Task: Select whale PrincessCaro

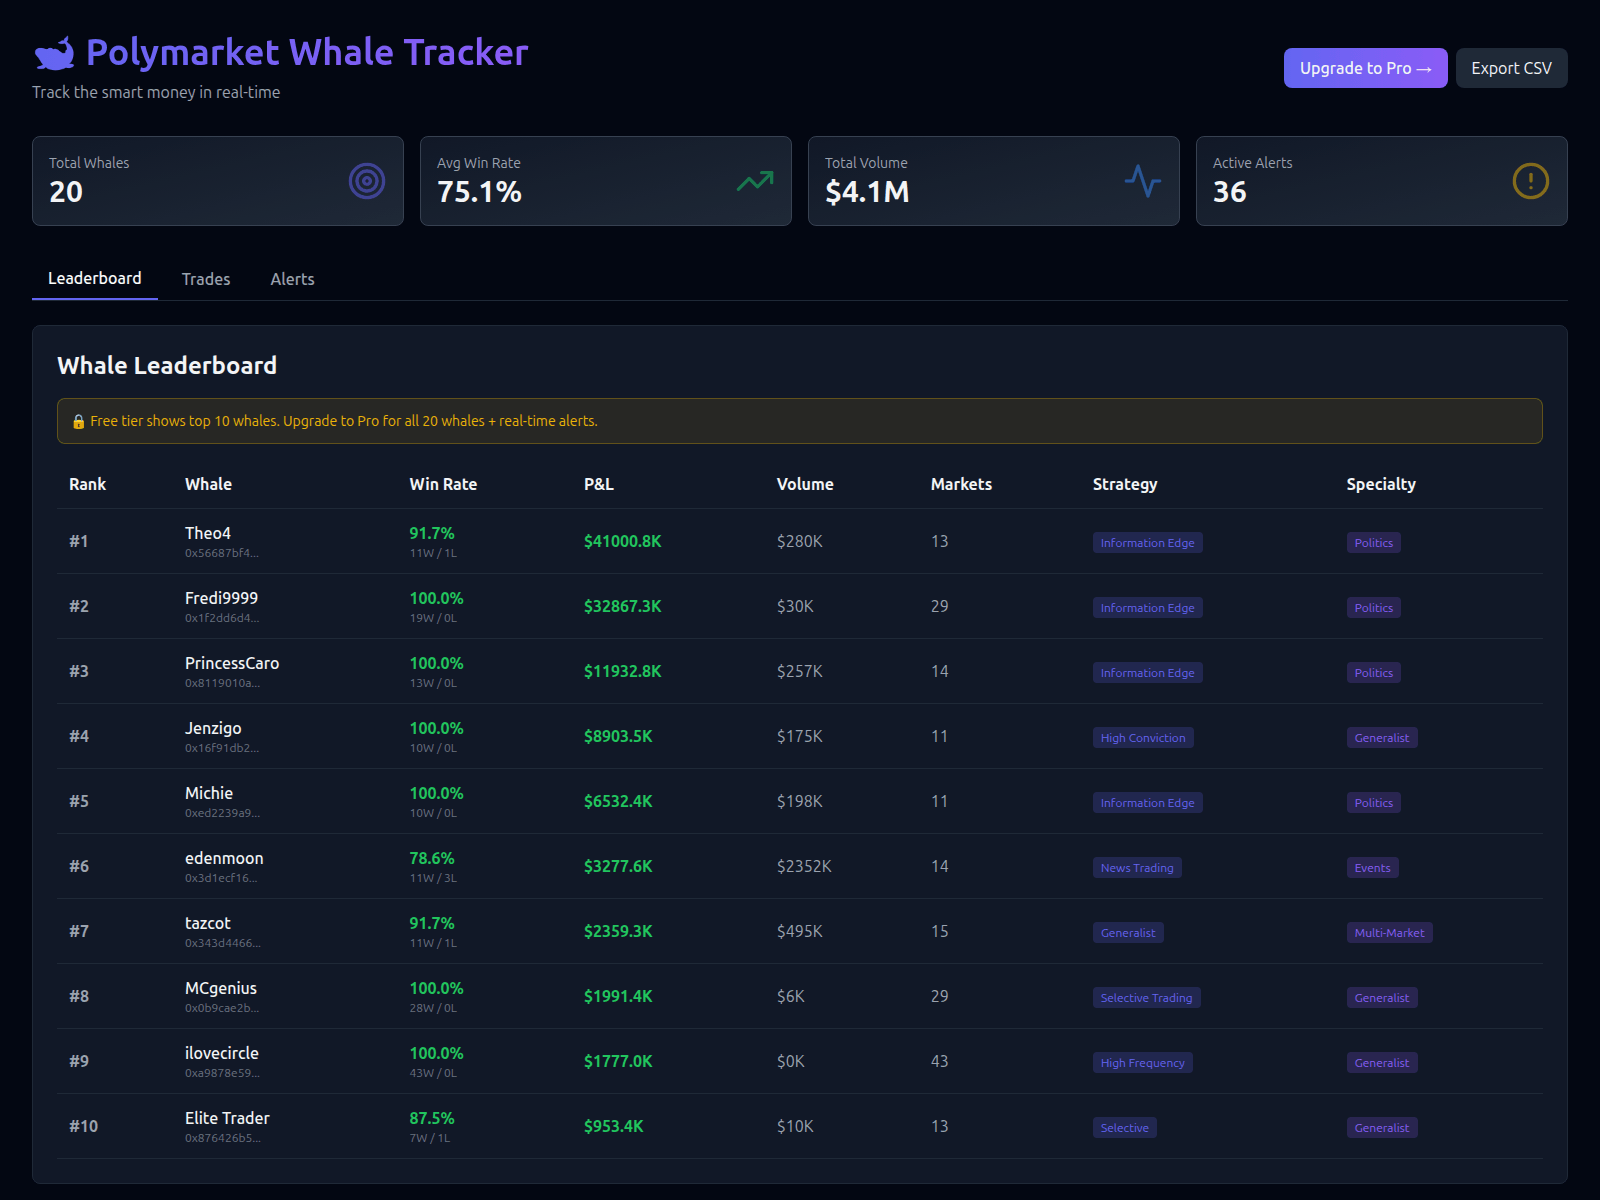Action: click(x=232, y=663)
